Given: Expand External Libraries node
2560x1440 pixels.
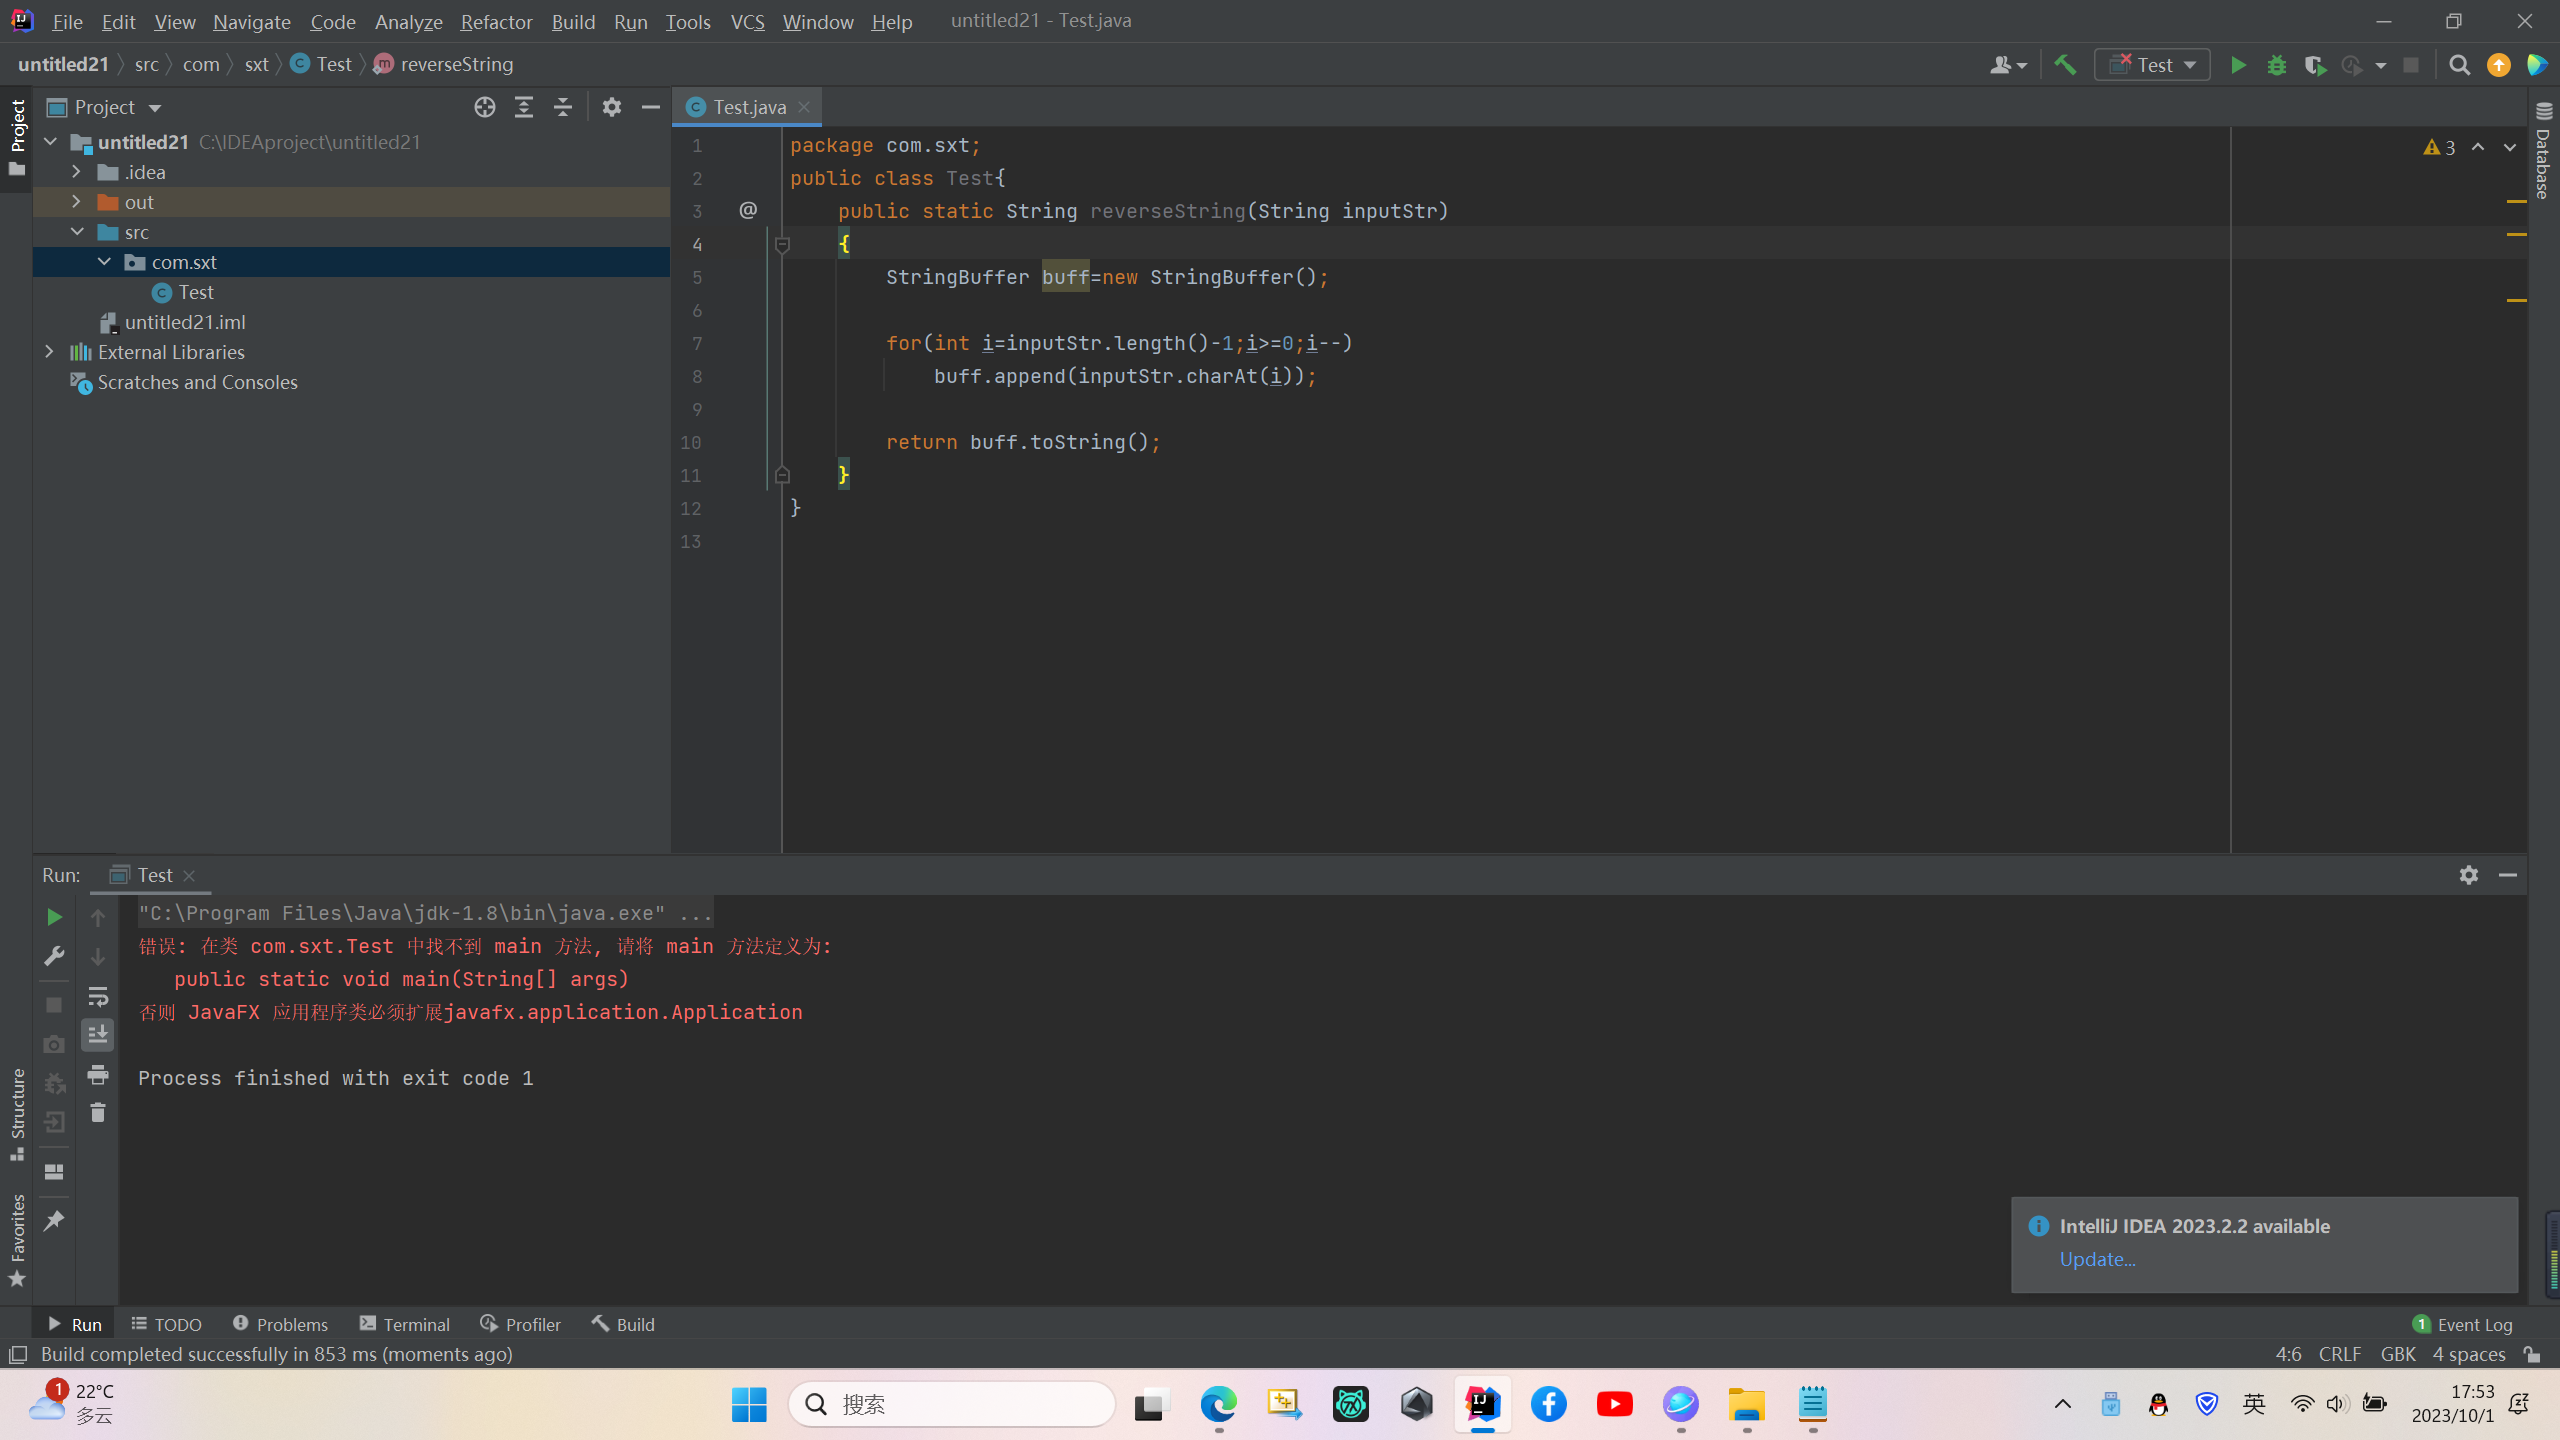Looking at the screenshot, I should click(49, 352).
